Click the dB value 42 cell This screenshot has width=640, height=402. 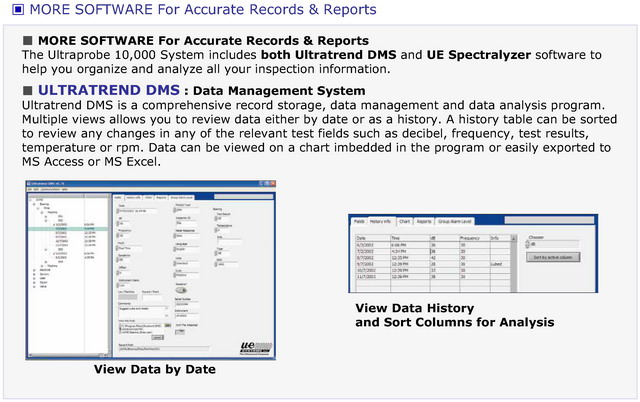tap(444, 258)
